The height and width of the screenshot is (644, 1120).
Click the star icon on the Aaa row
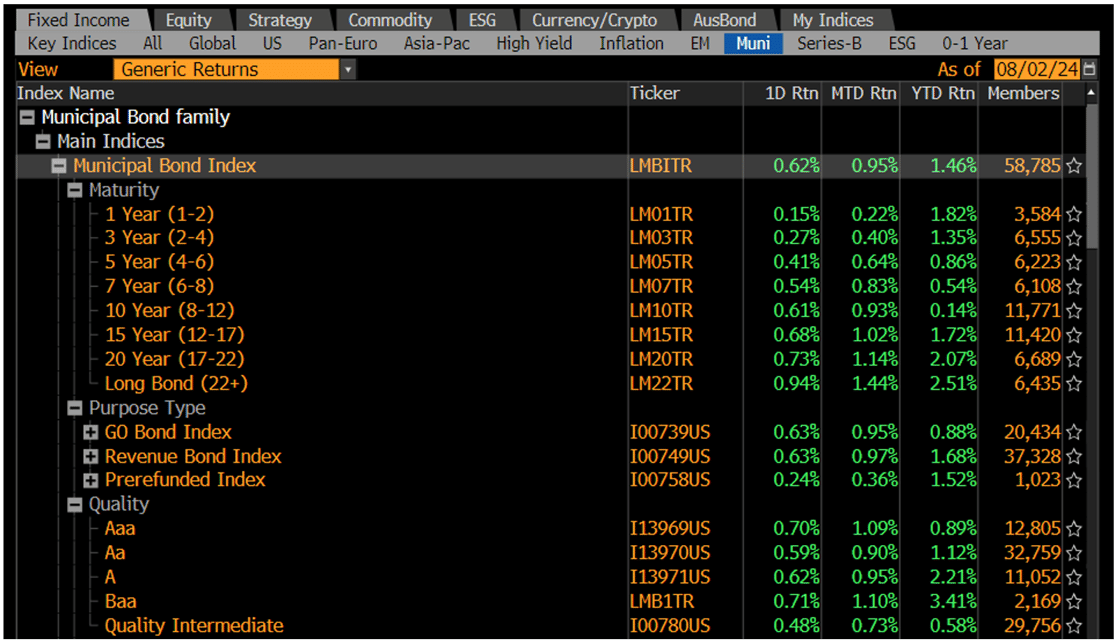(1073, 528)
